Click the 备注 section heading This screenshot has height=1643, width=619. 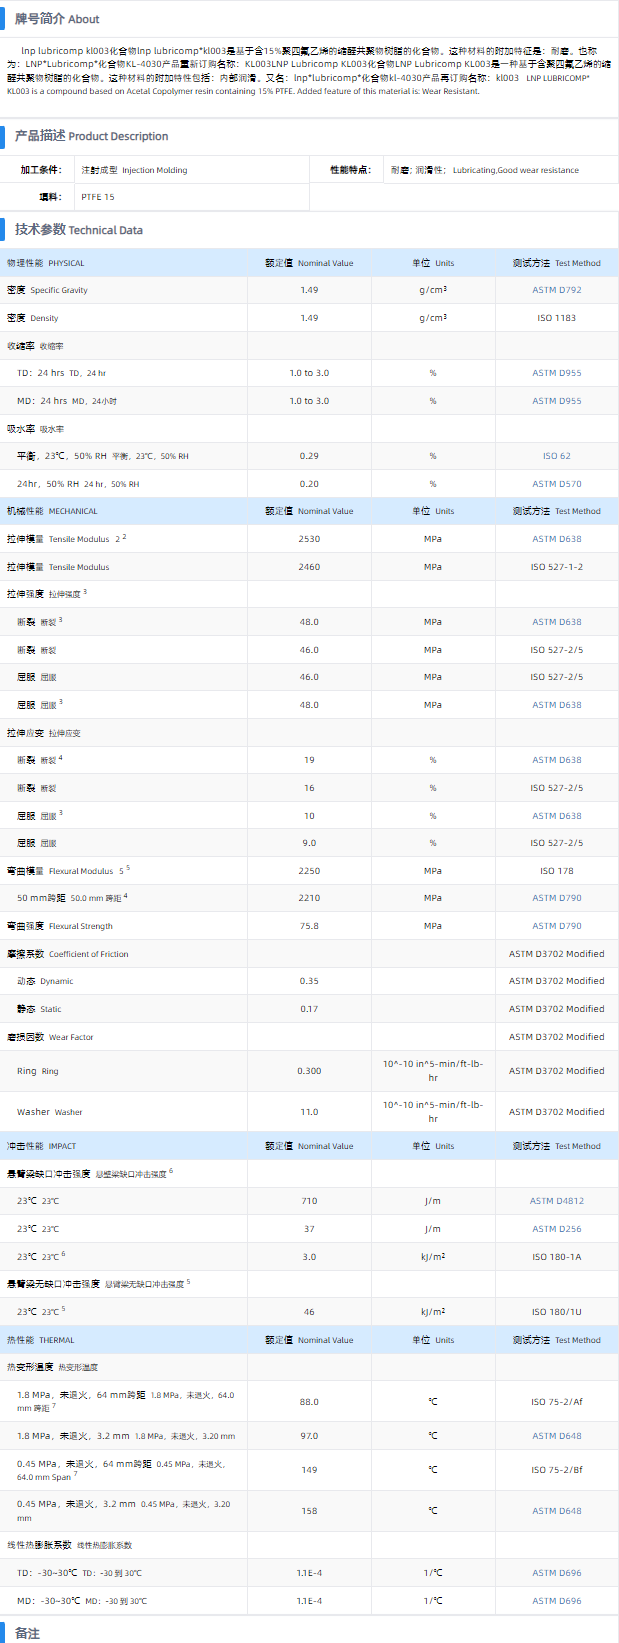click(27, 1633)
